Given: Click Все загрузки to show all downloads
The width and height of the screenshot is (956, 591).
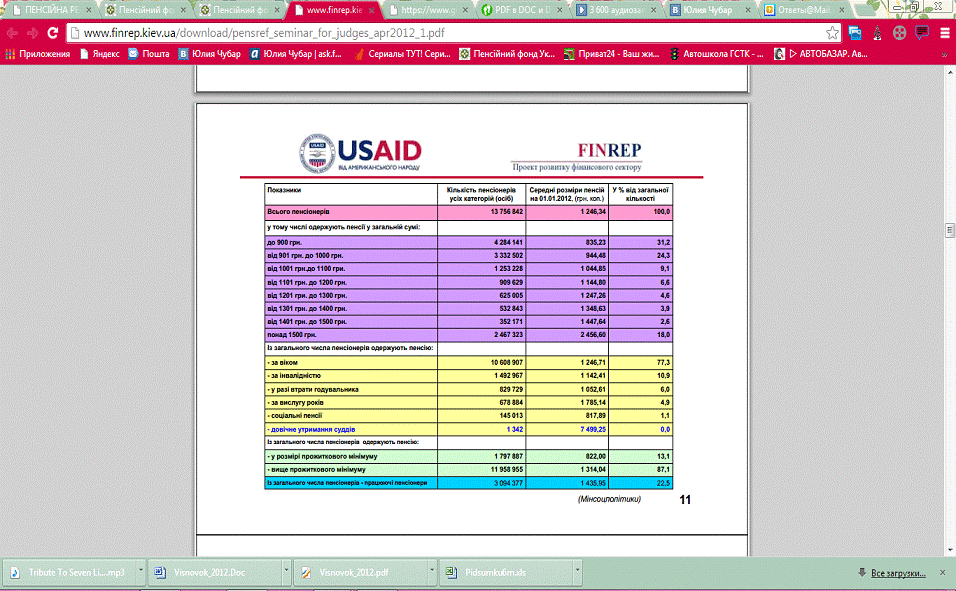Looking at the screenshot, I should [x=892, y=573].
